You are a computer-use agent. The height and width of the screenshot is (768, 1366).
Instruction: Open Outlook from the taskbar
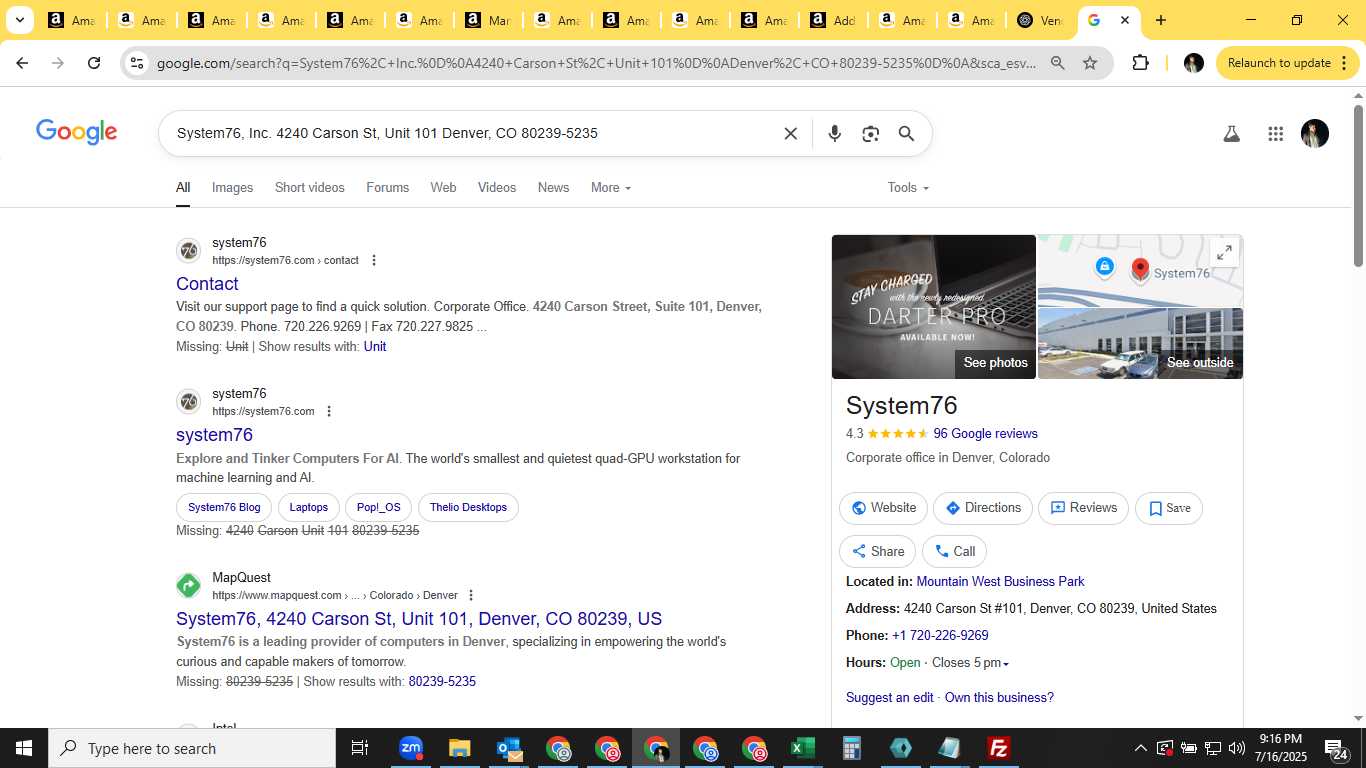point(508,748)
